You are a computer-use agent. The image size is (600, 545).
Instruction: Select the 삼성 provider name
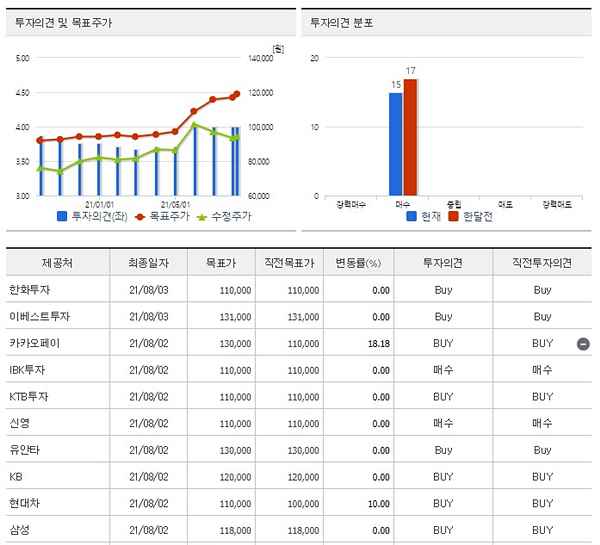(19, 530)
